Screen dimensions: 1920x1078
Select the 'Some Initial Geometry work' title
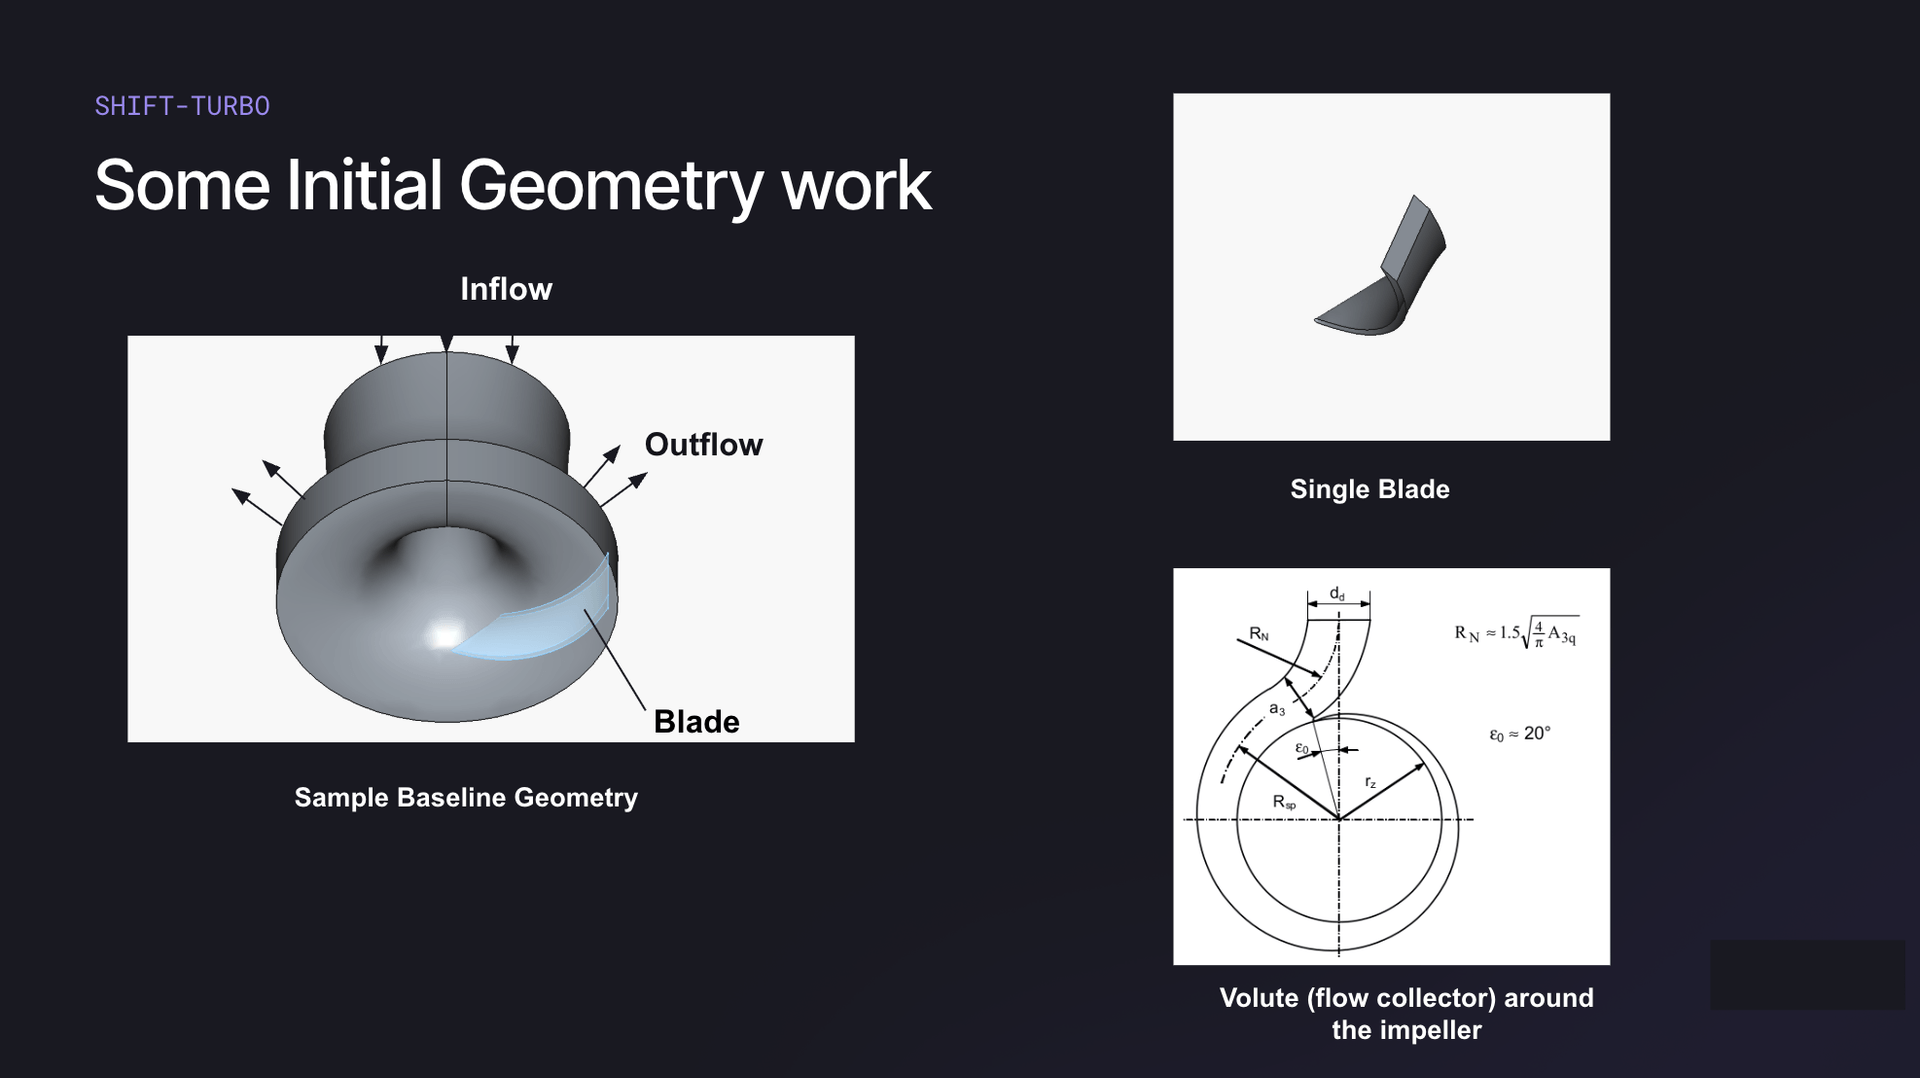pyautogui.click(x=512, y=186)
